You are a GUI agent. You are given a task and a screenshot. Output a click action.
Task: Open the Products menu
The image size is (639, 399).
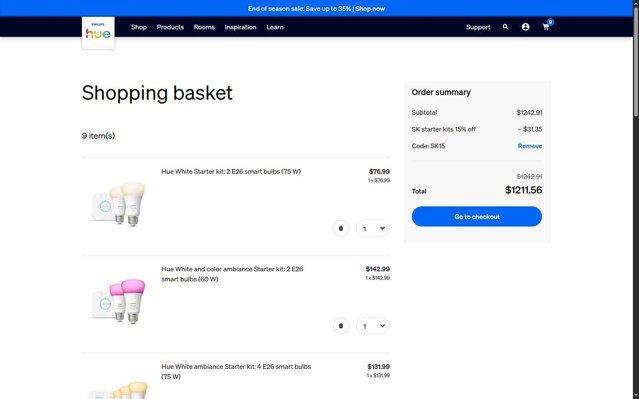(x=170, y=27)
